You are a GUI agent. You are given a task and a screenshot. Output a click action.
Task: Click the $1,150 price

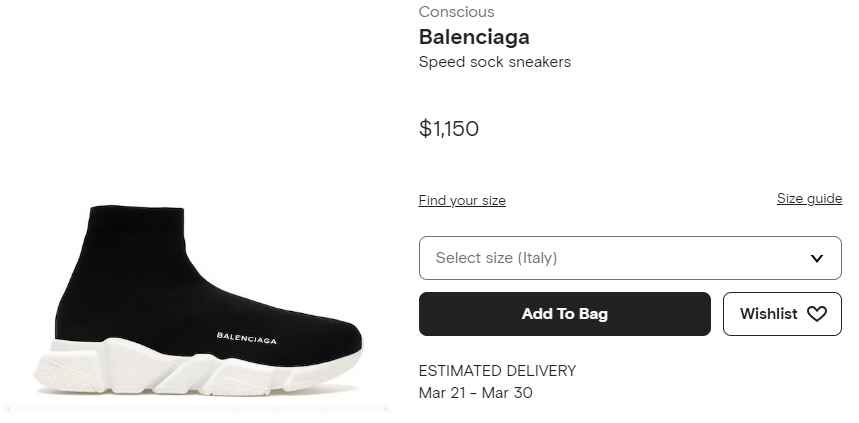449,128
